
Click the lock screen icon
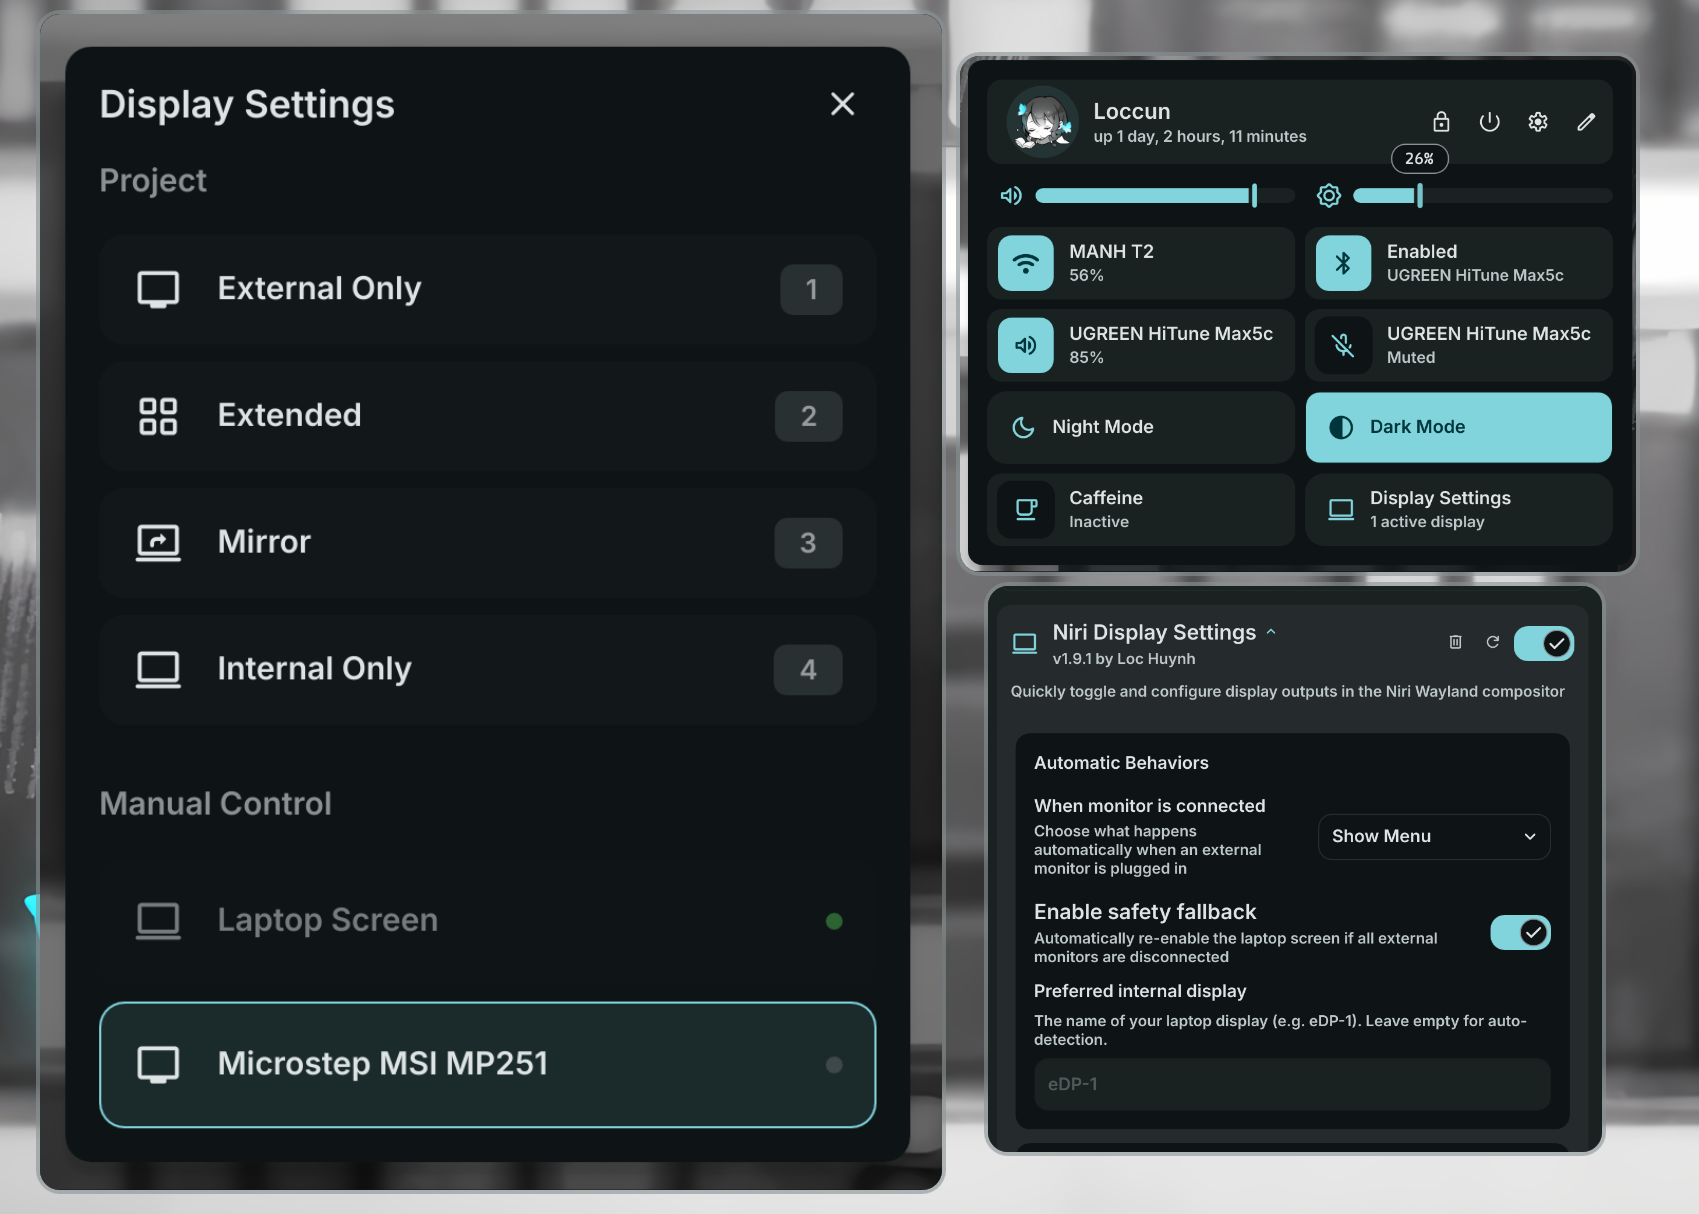(1441, 122)
